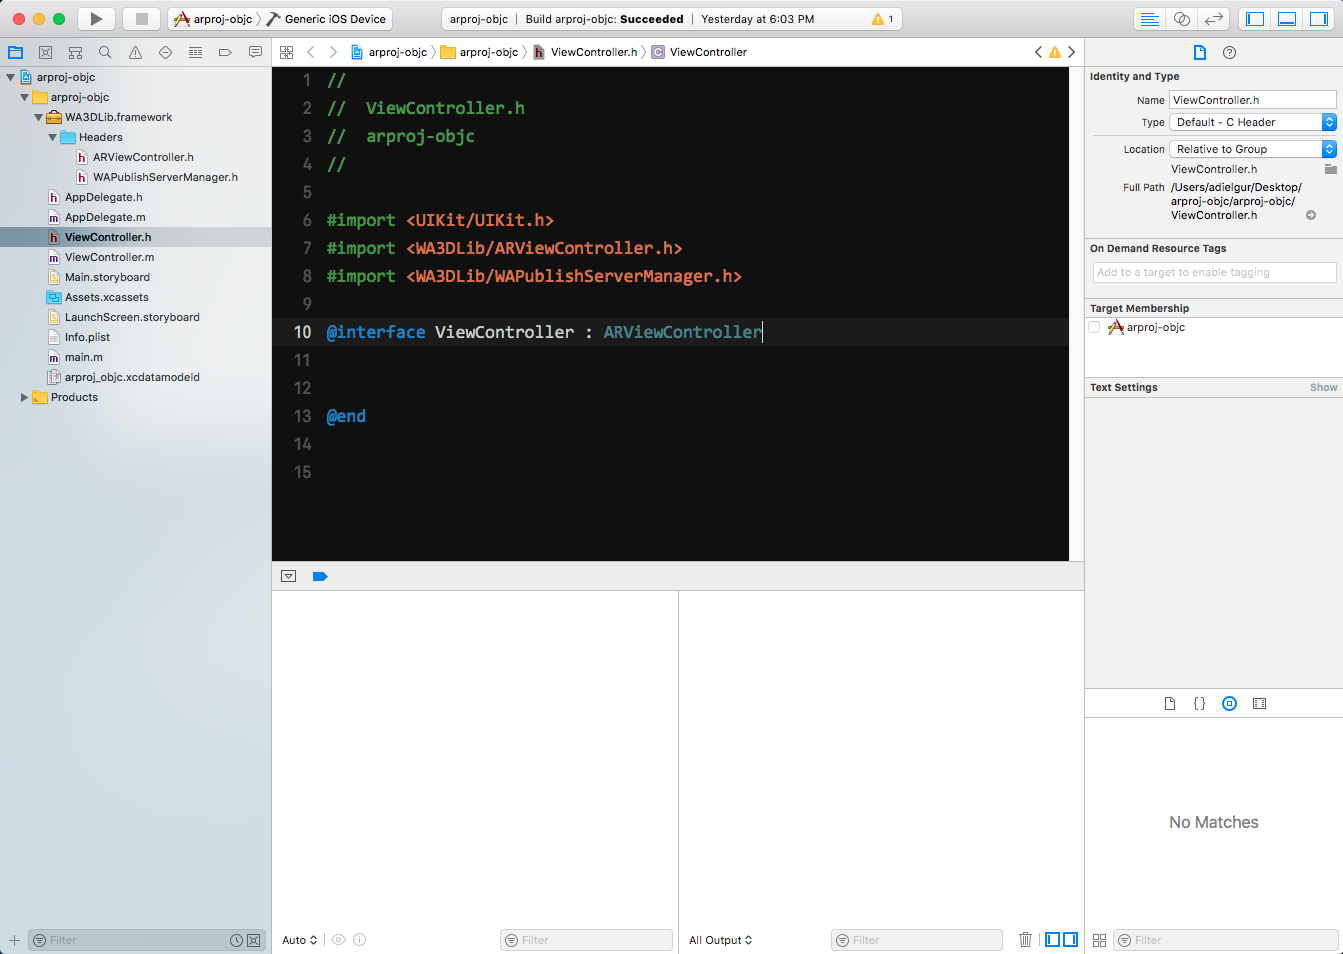Switch library to icon grid view
The width and height of the screenshot is (1343, 954).
(x=1099, y=940)
